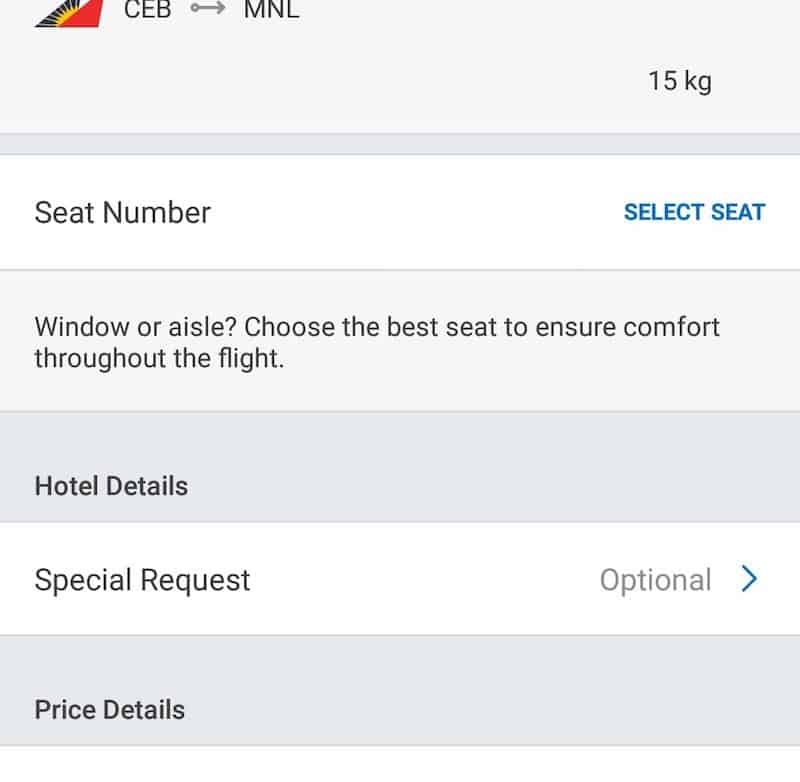Click "throughout the flight." in the seat hint
This screenshot has height=782, width=800.
(159, 359)
